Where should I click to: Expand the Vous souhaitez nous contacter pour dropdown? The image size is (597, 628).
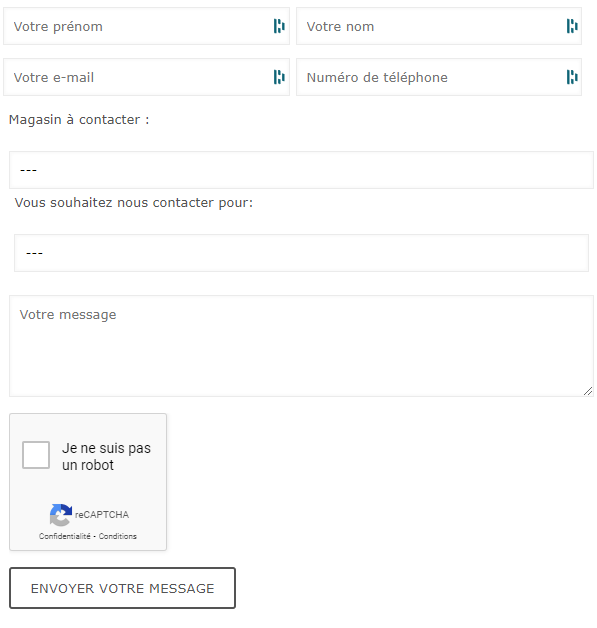(x=301, y=253)
